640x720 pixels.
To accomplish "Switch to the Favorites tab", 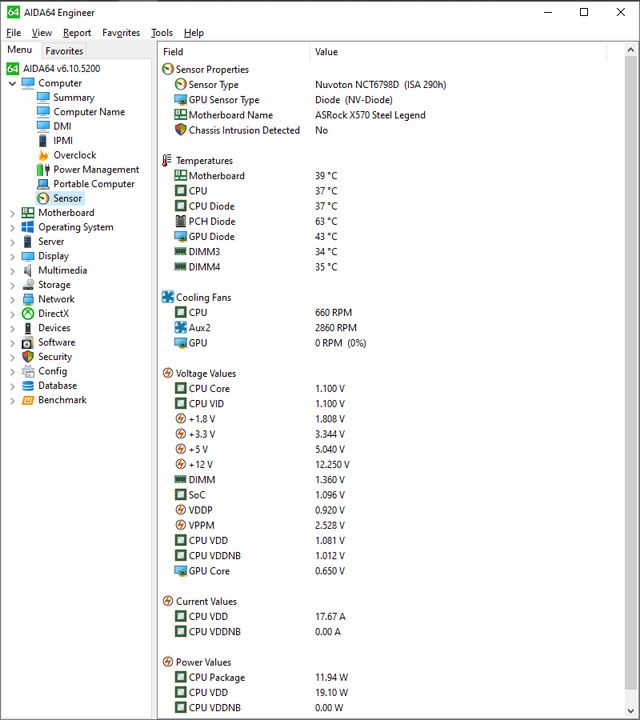I will click(64, 51).
